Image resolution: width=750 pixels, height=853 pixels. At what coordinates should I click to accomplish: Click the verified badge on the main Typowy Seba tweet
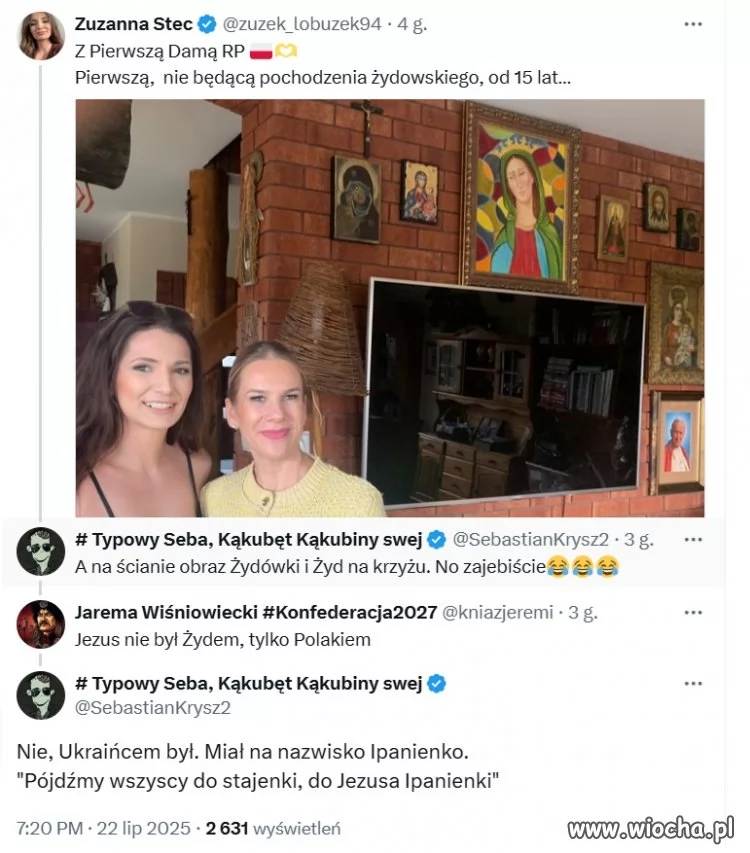[436, 684]
